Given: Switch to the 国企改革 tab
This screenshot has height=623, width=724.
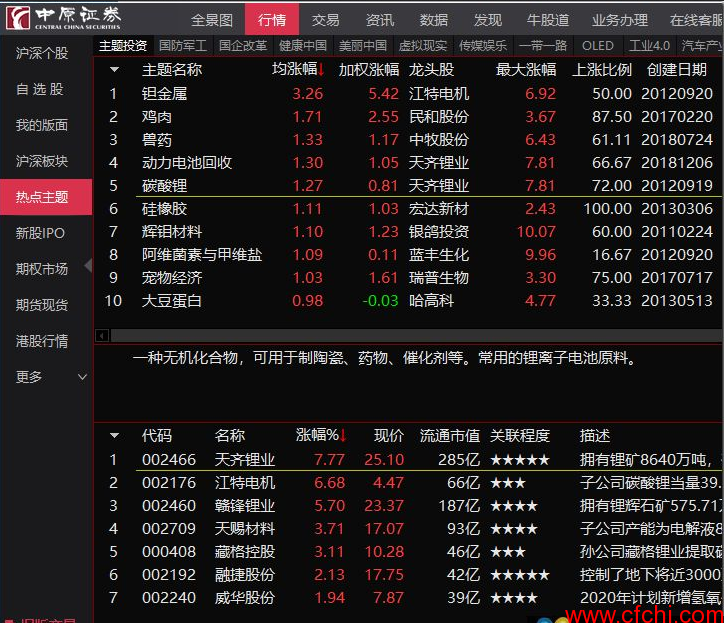Looking at the screenshot, I should [243, 46].
